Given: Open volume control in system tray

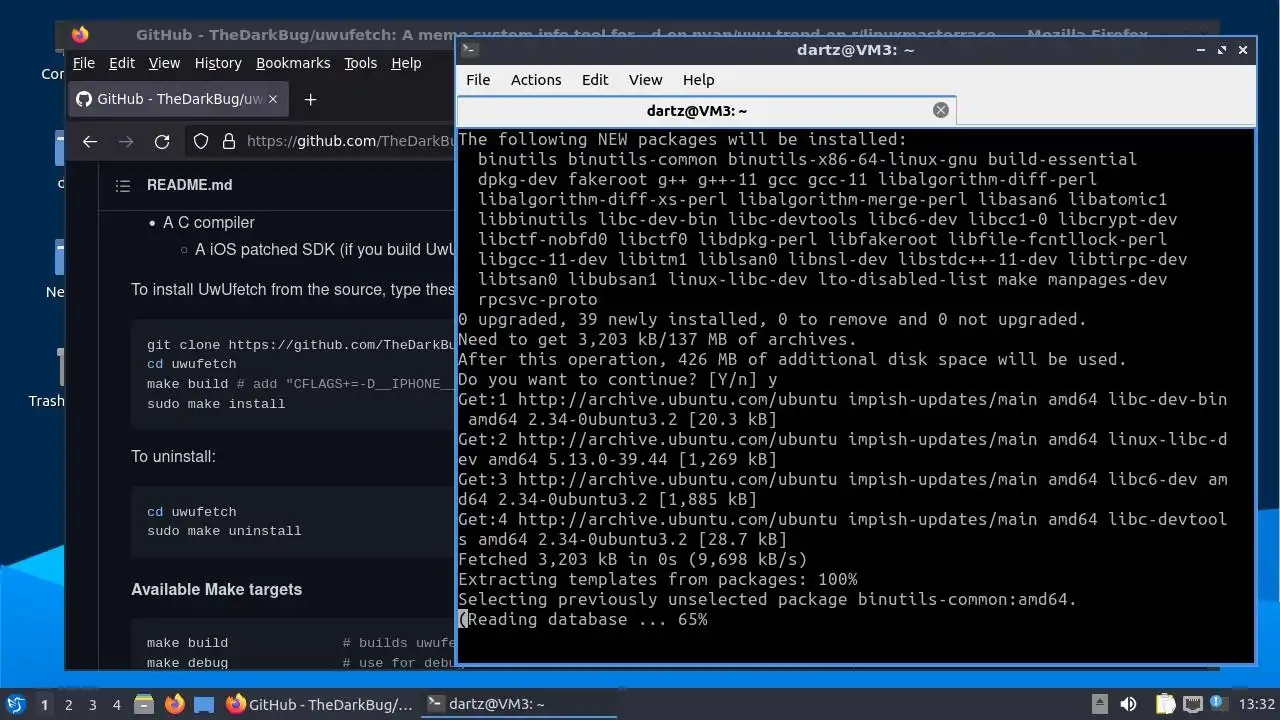Looking at the screenshot, I should pyautogui.click(x=1128, y=704).
